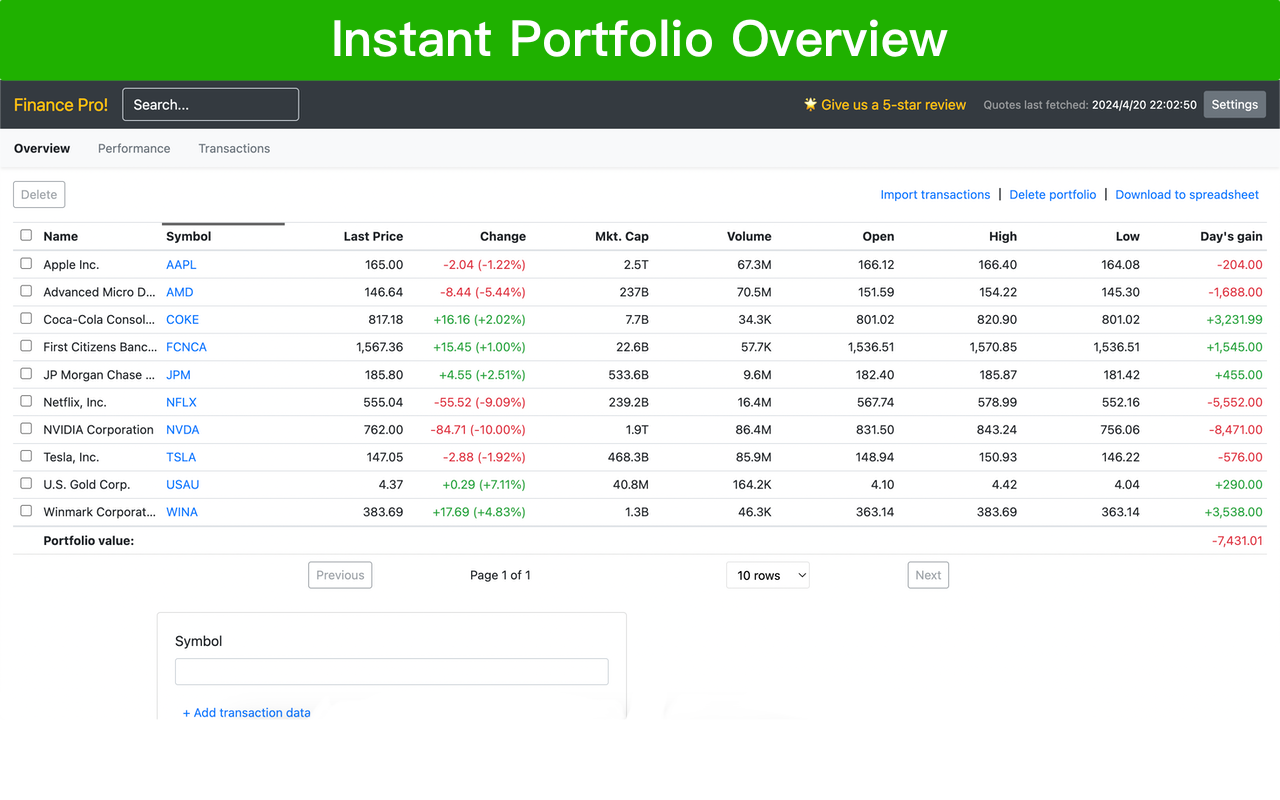Viewport: 1280px width, 800px height.
Task: Click the Finance Pro! brand logo
Action: click(x=61, y=104)
